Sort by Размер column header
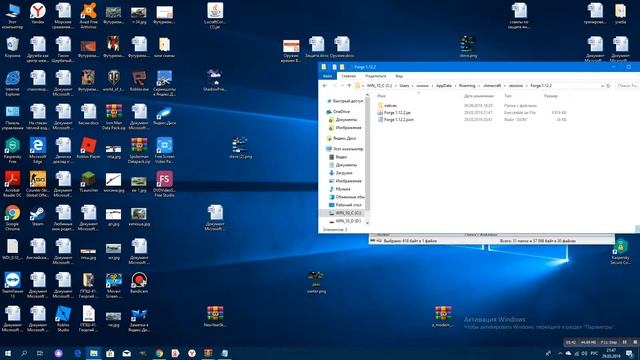Viewport: 640px width, 360px height. click(x=551, y=96)
